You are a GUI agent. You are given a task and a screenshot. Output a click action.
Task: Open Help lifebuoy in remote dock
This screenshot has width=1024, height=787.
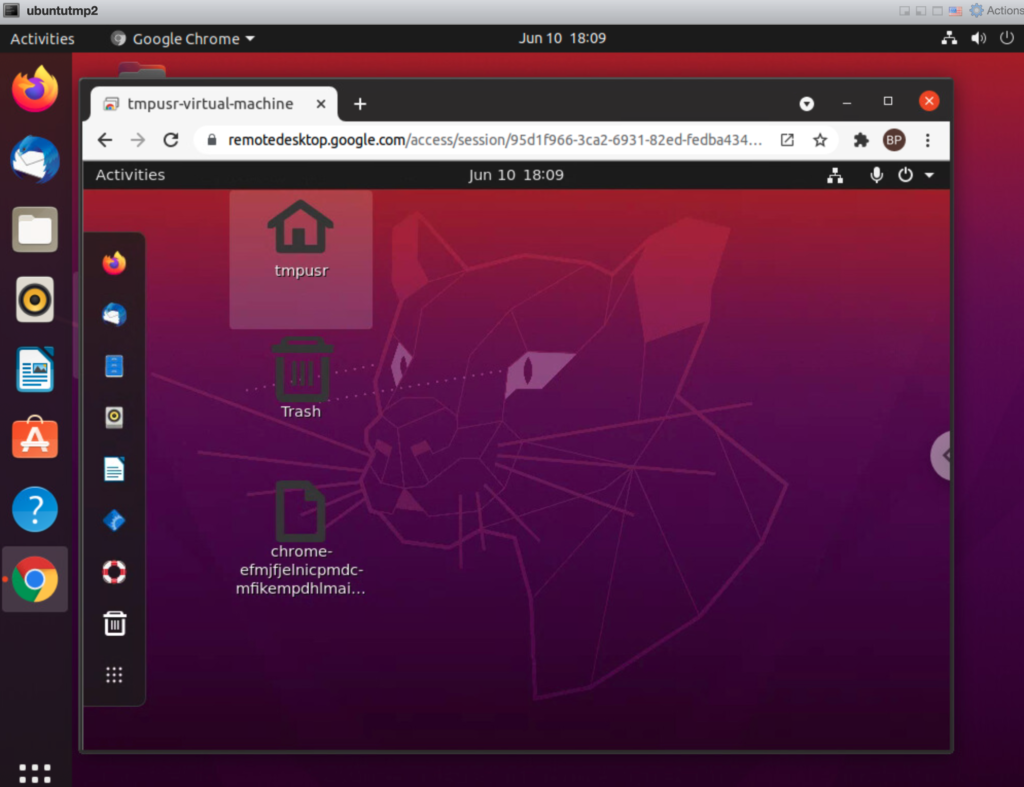click(114, 572)
